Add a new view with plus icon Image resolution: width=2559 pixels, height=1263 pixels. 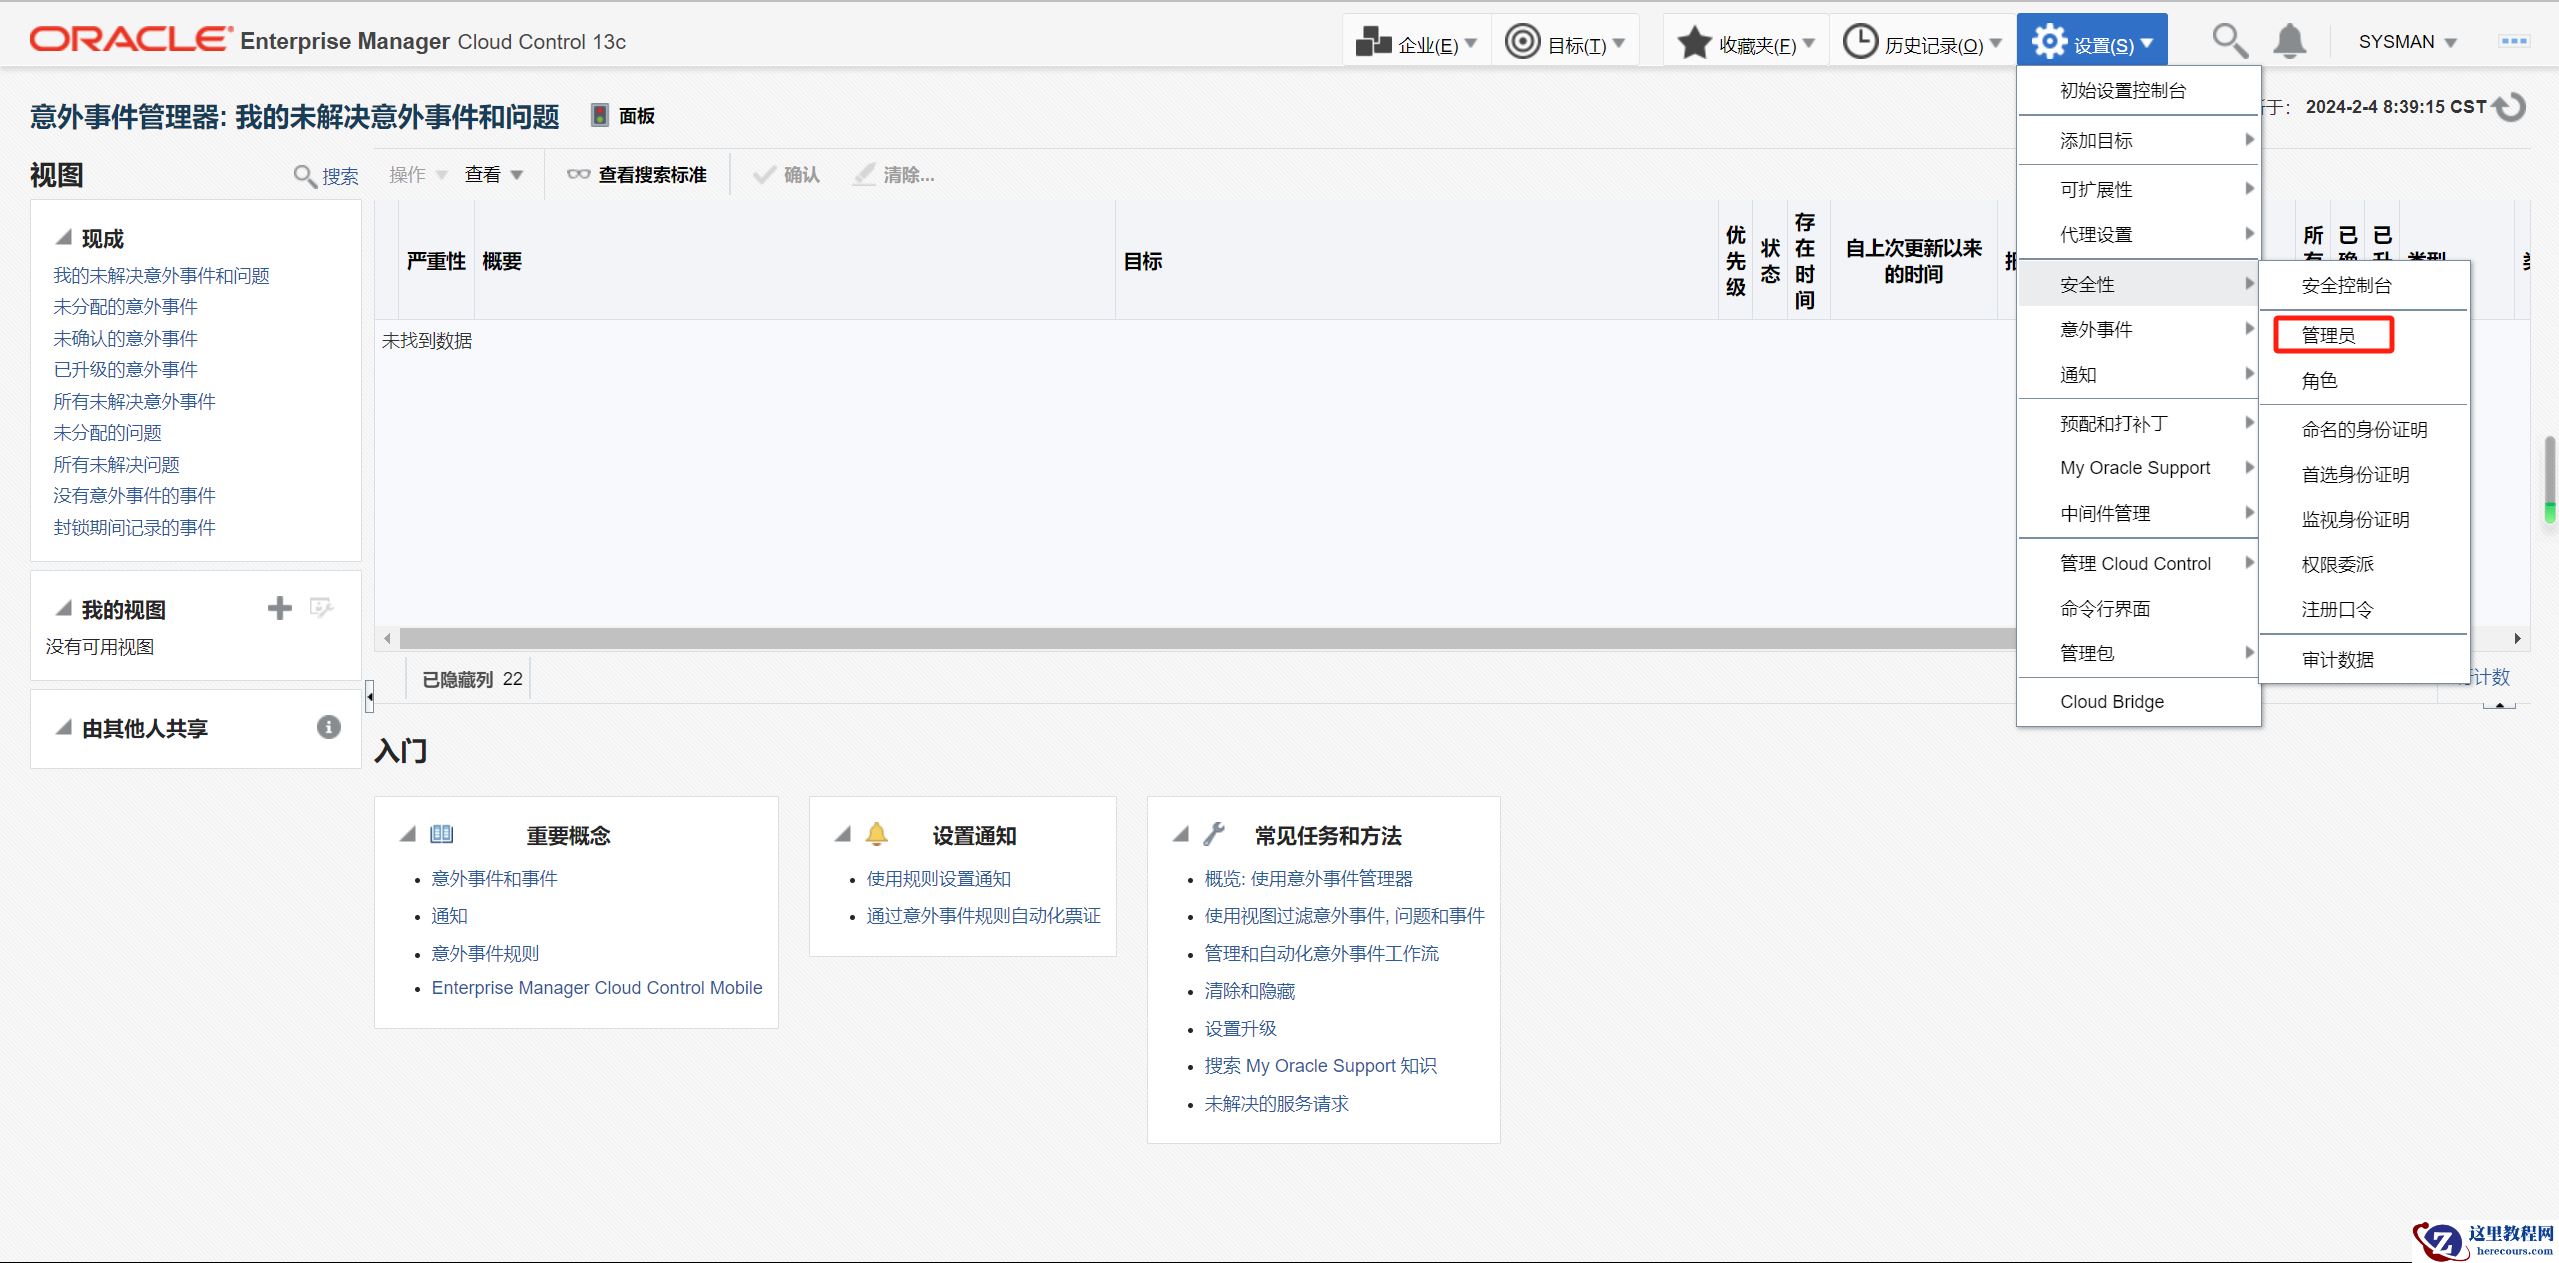[x=280, y=608]
